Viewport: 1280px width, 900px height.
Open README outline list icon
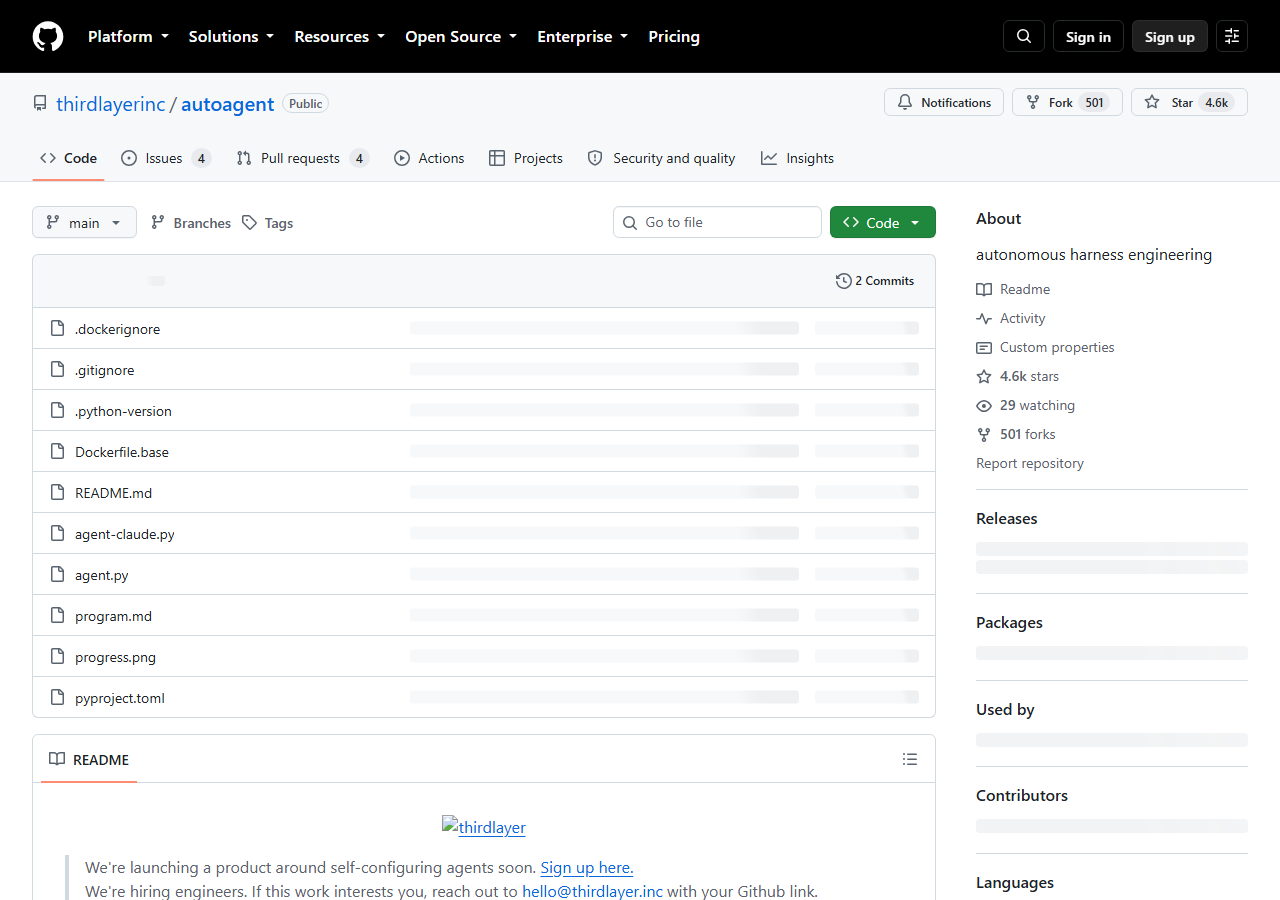coord(910,760)
